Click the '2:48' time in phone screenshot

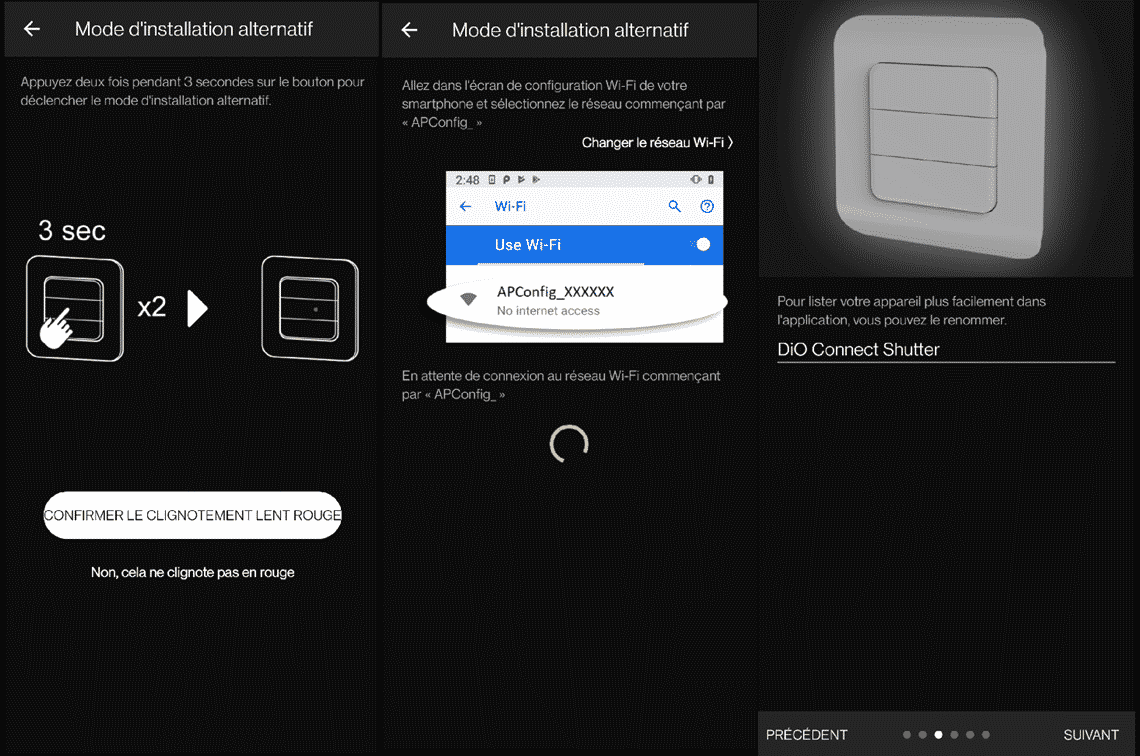[x=467, y=180]
